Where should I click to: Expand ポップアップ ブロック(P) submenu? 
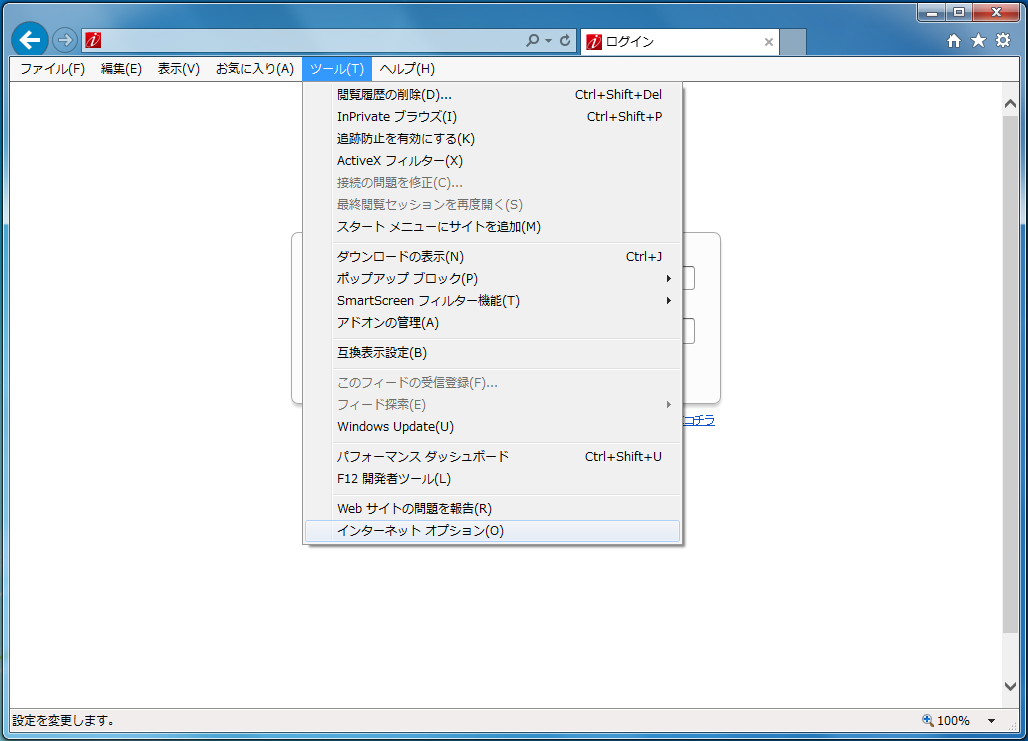(492, 279)
